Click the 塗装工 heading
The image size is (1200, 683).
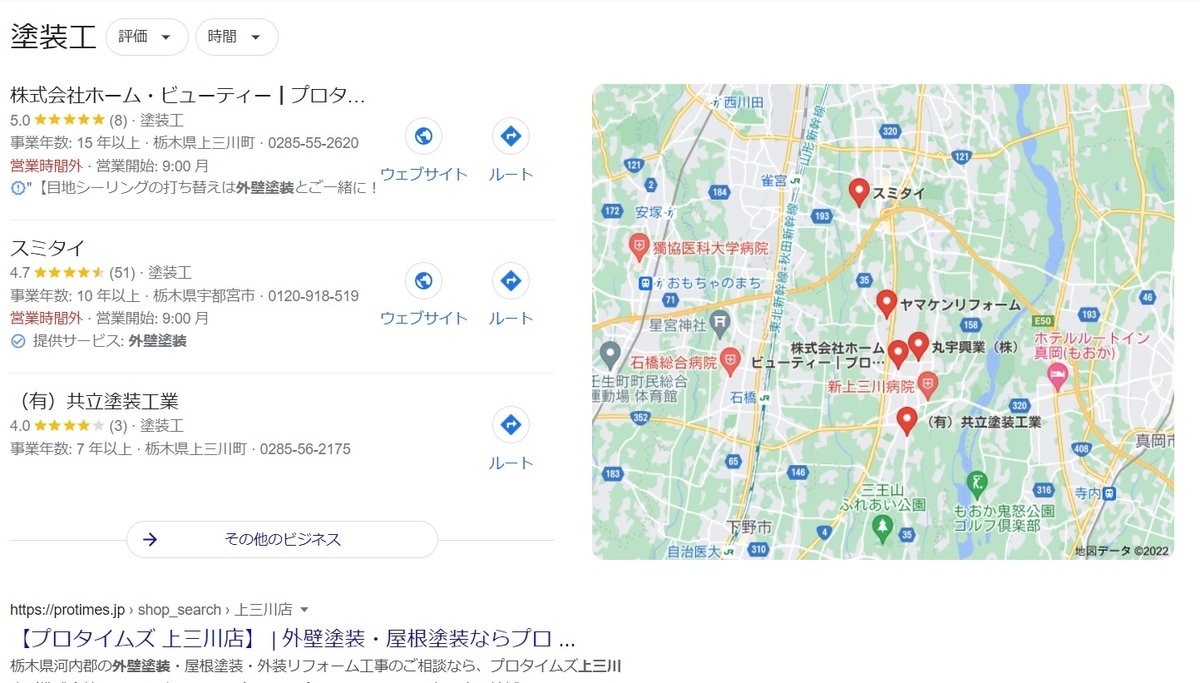coord(53,37)
